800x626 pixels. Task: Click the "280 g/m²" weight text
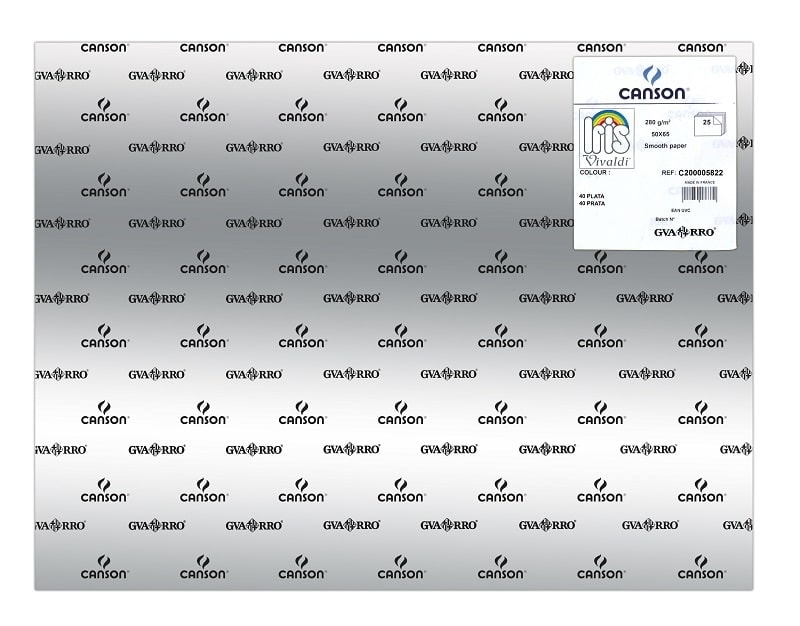click(x=658, y=122)
